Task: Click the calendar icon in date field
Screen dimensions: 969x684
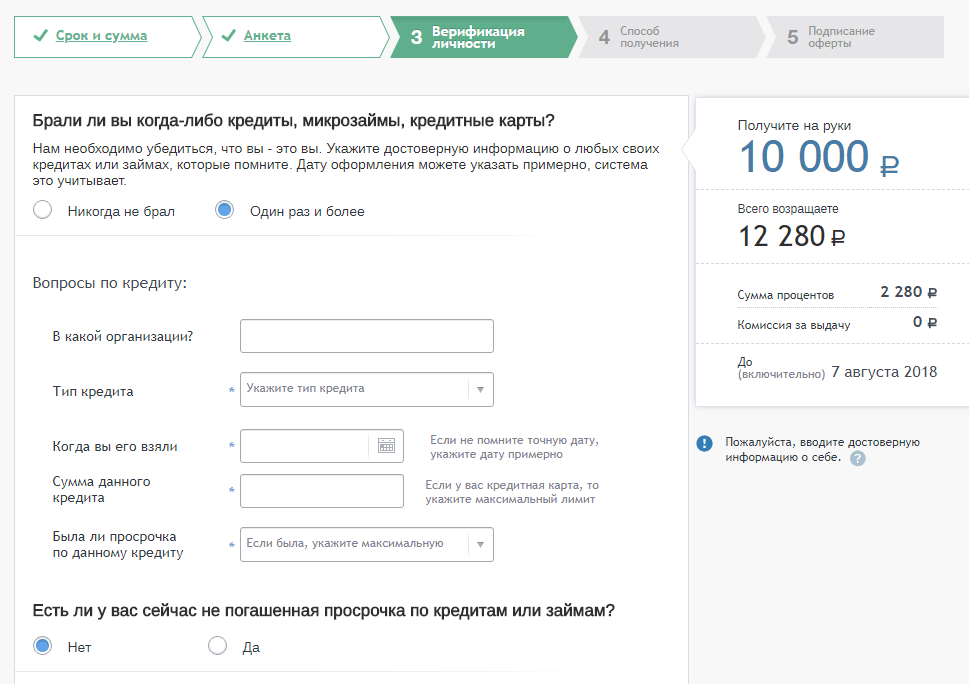Action: click(386, 446)
